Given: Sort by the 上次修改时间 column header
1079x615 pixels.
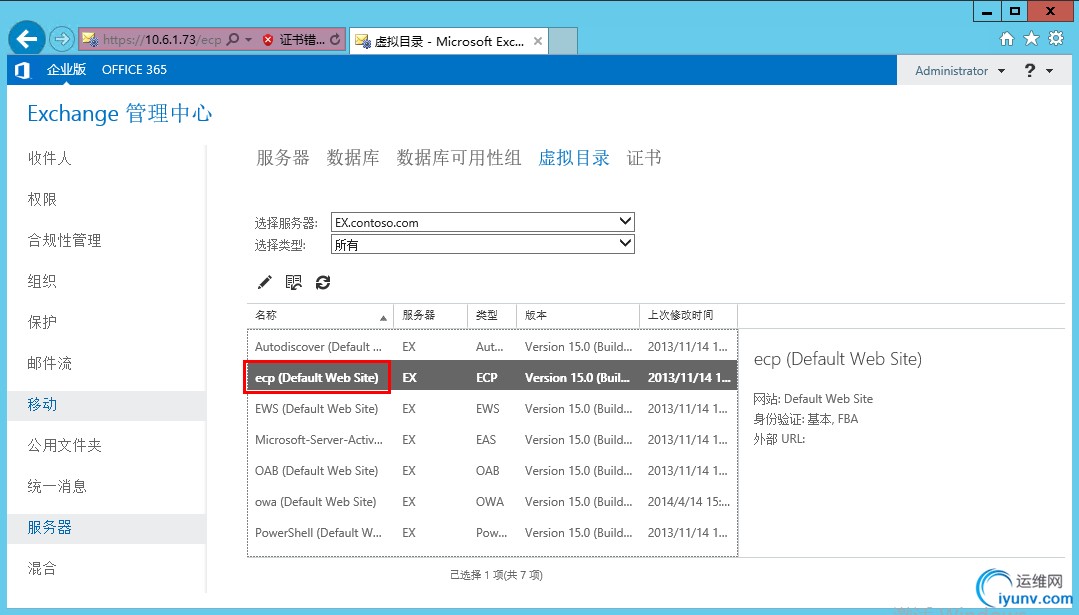Looking at the screenshot, I should click(x=688, y=315).
